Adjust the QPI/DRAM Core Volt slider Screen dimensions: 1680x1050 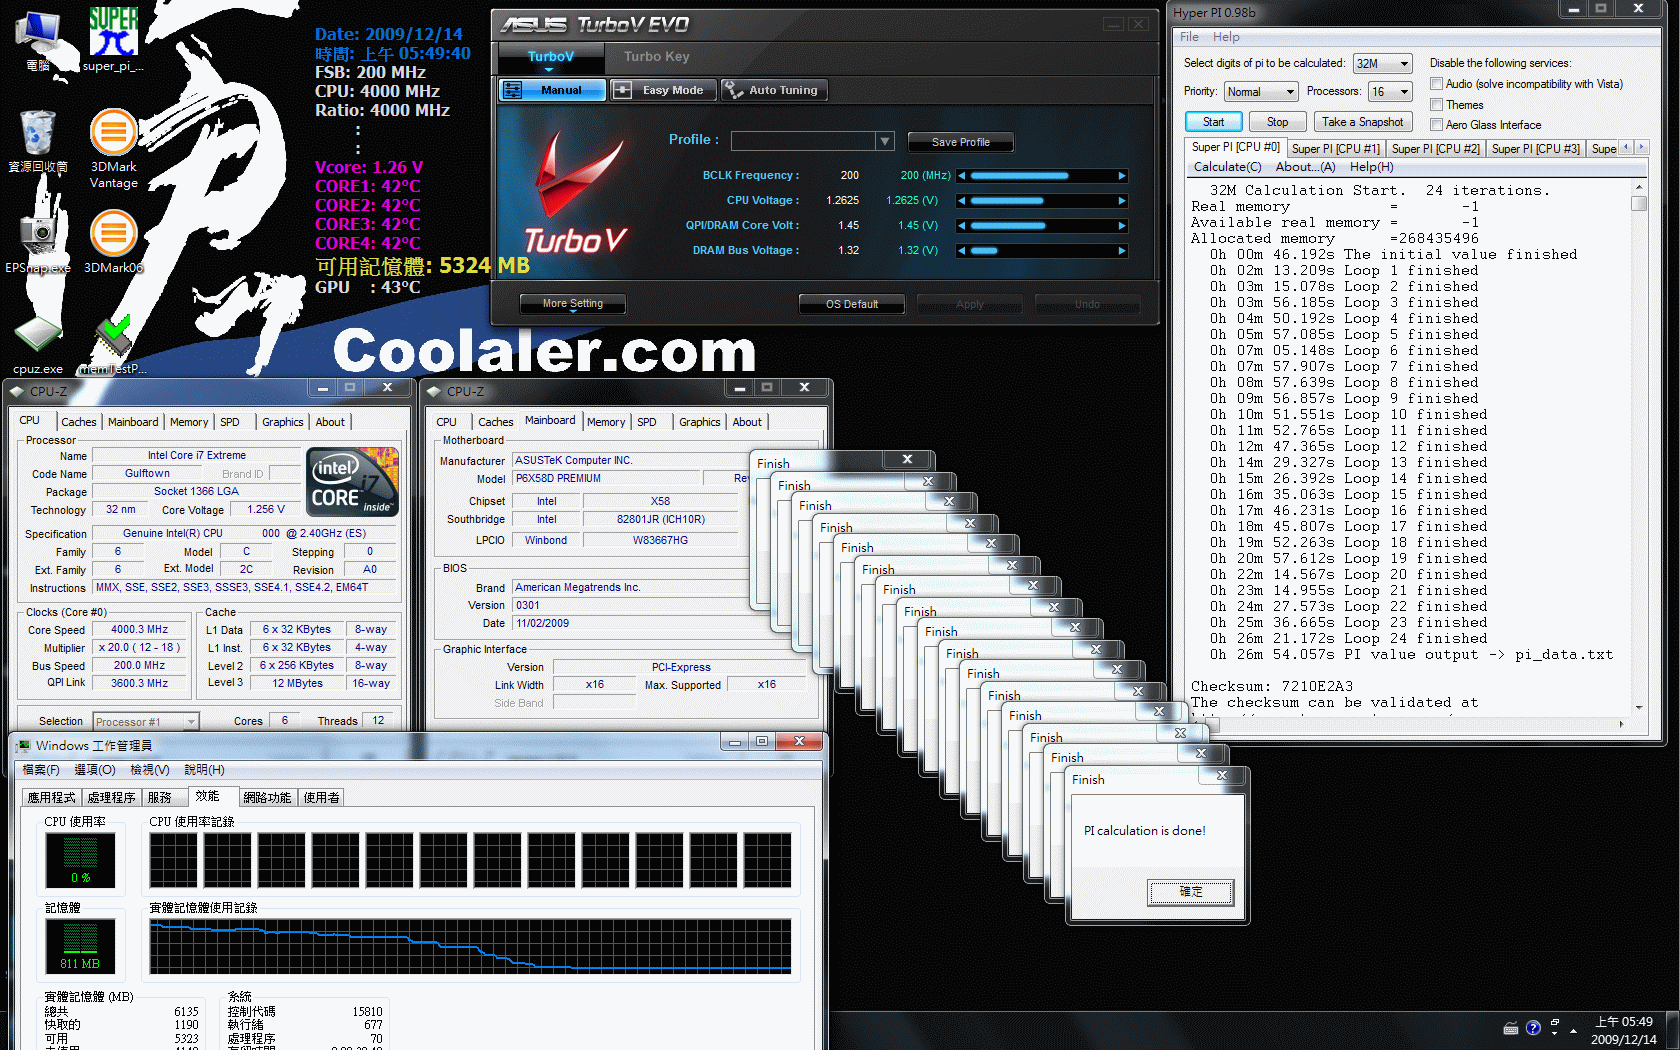pos(1042,226)
